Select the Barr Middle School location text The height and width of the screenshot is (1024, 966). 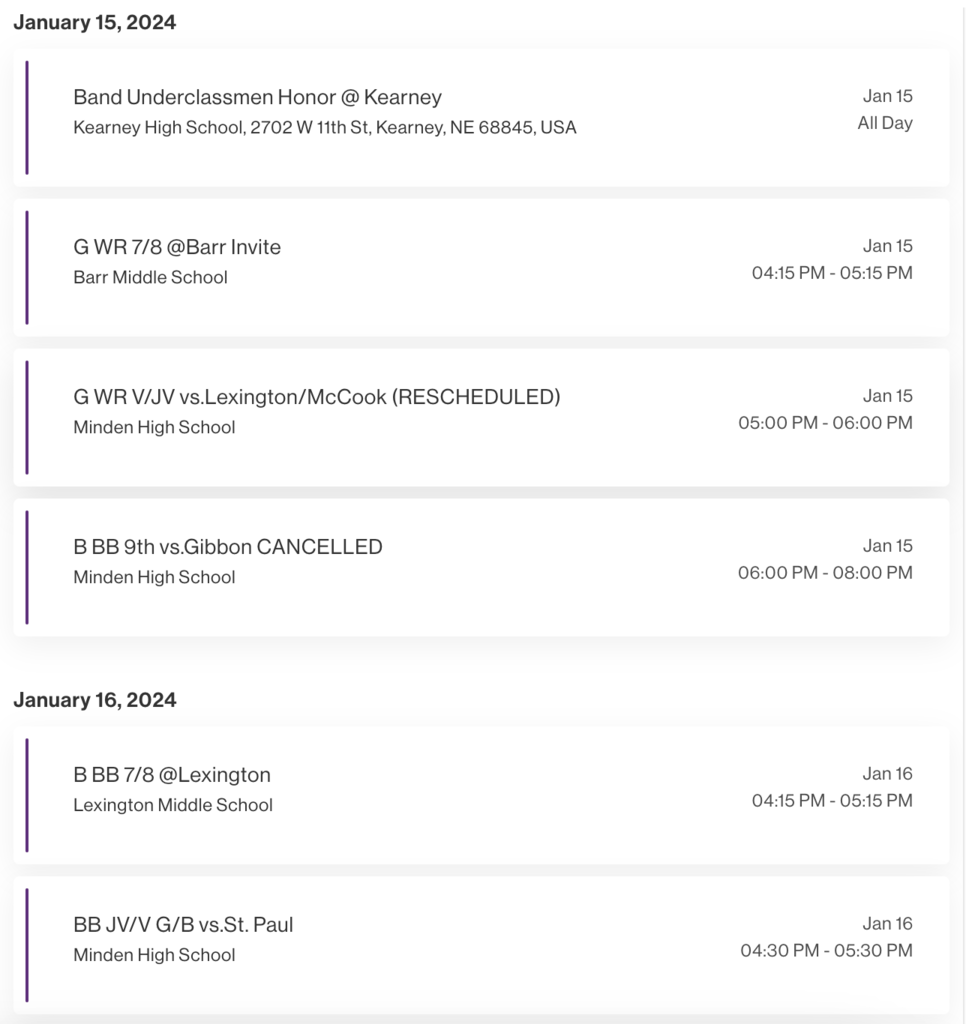(x=150, y=278)
